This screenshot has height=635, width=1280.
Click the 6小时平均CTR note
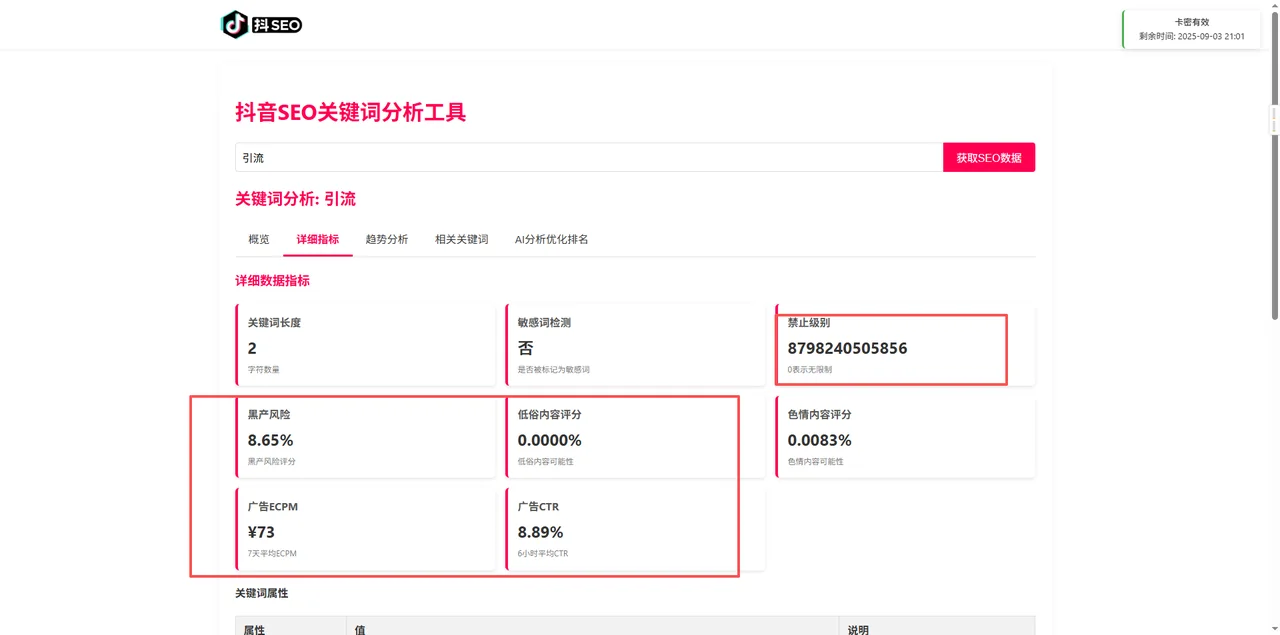(543, 554)
